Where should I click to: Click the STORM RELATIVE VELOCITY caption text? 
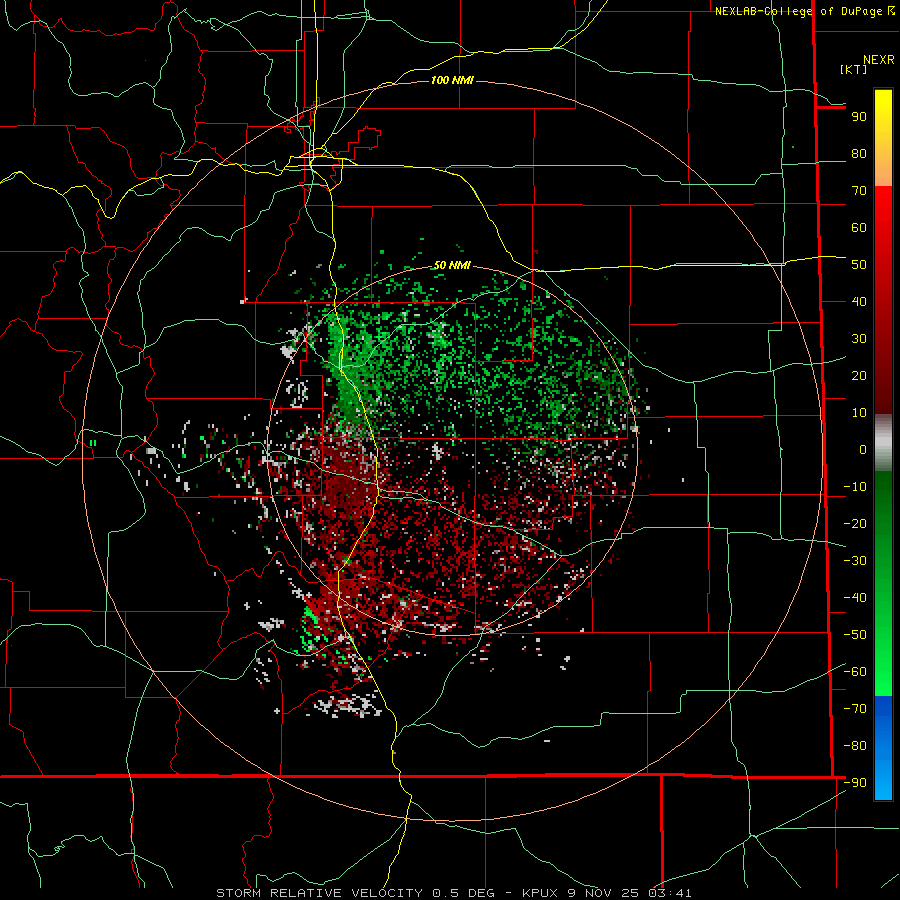click(319, 893)
